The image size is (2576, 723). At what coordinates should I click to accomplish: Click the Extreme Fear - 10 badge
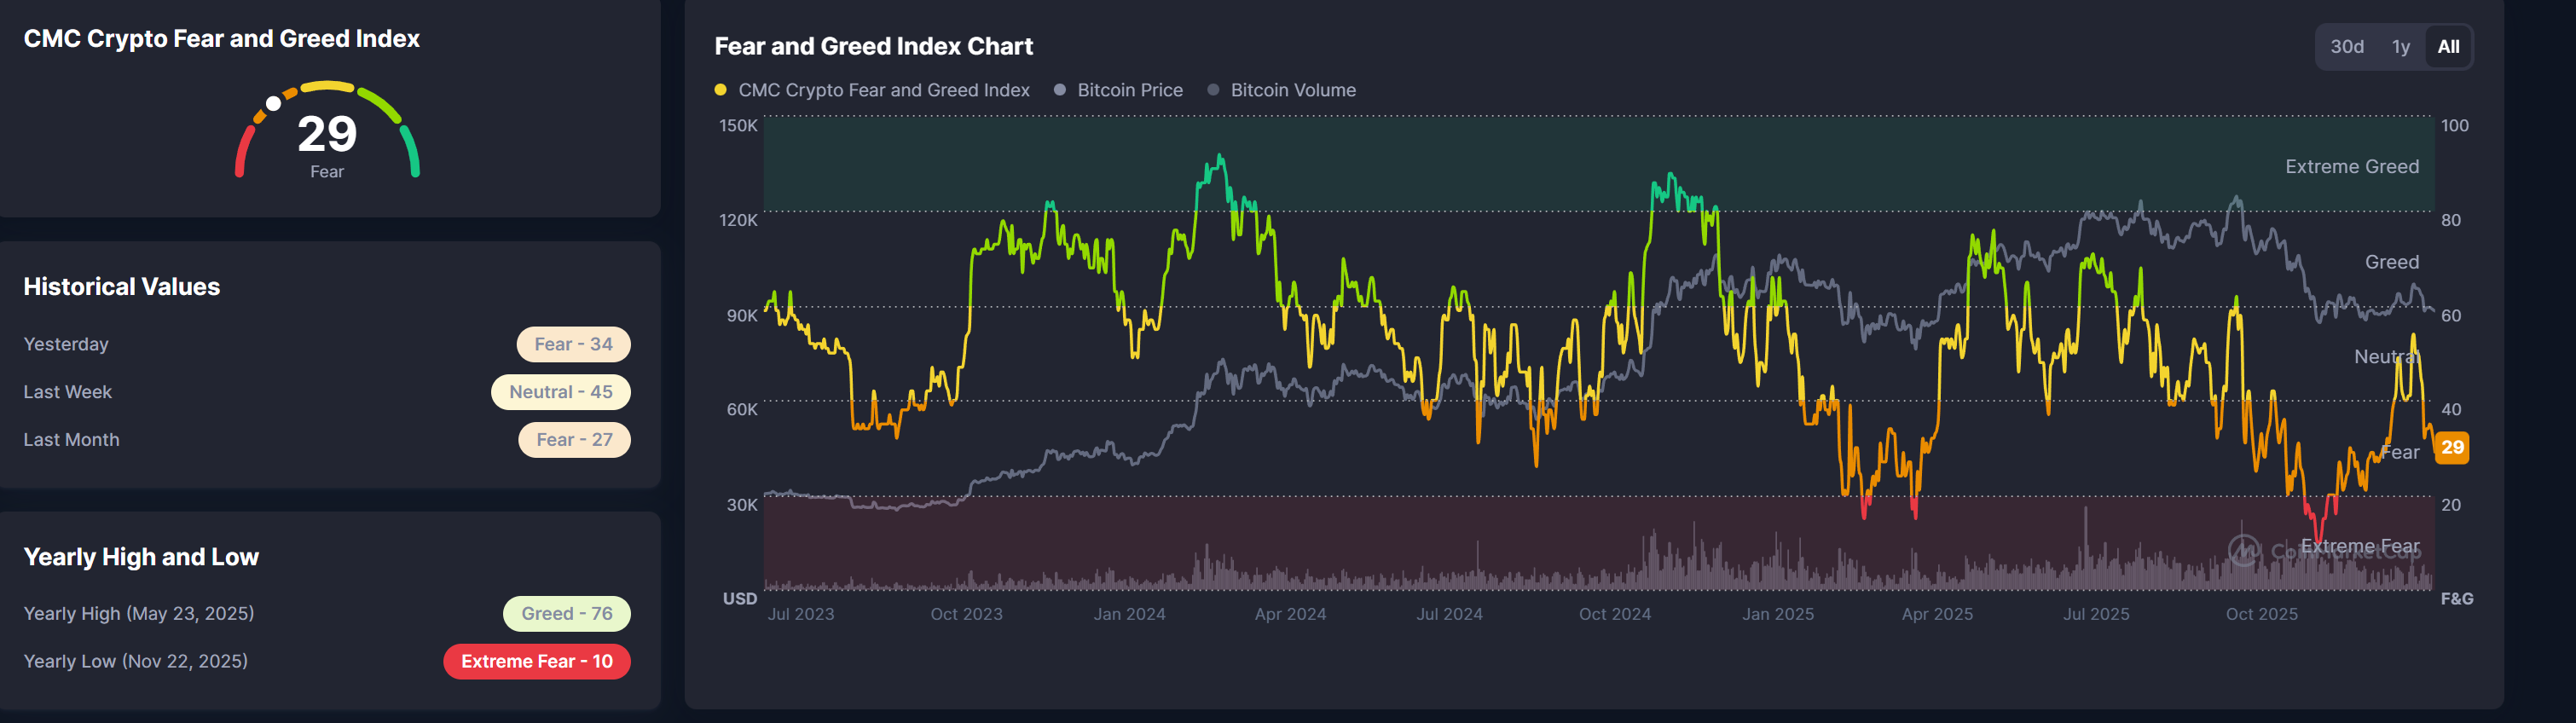(x=536, y=662)
